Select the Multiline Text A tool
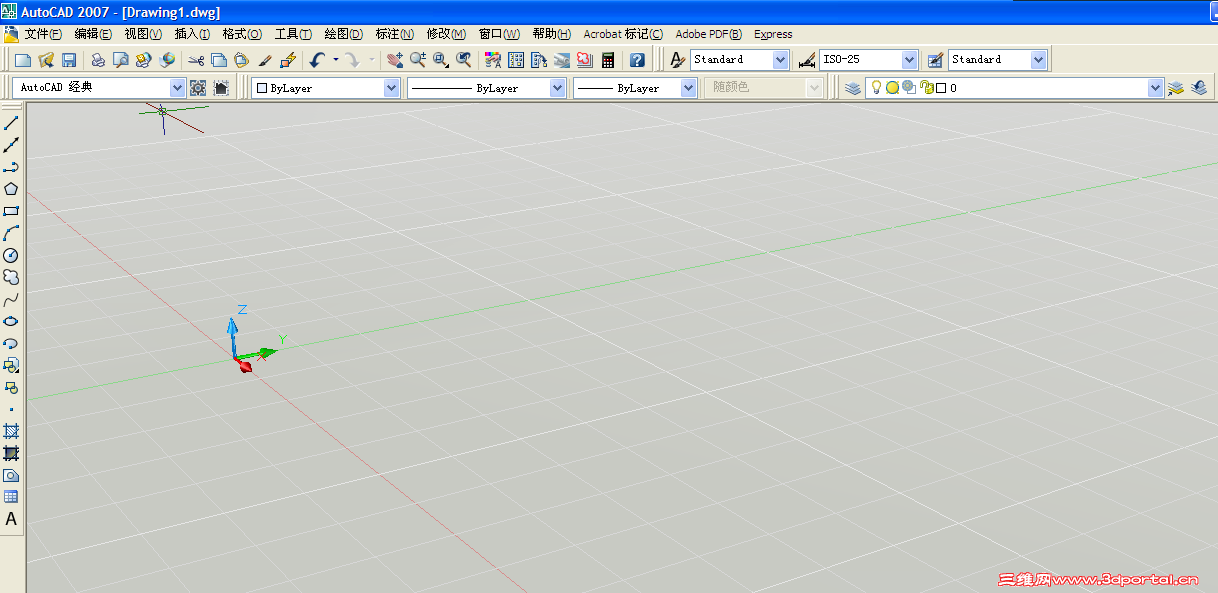This screenshot has width=1218, height=593. pyautogui.click(x=11, y=519)
